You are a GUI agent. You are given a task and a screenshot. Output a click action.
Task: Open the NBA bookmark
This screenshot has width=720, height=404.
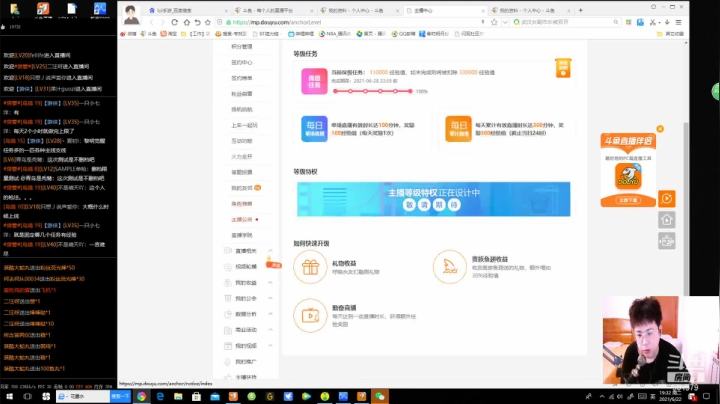pyautogui.click(x=335, y=34)
